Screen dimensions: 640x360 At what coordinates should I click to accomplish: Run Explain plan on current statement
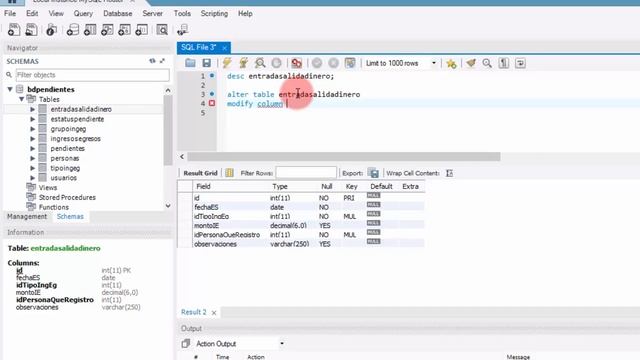point(260,63)
